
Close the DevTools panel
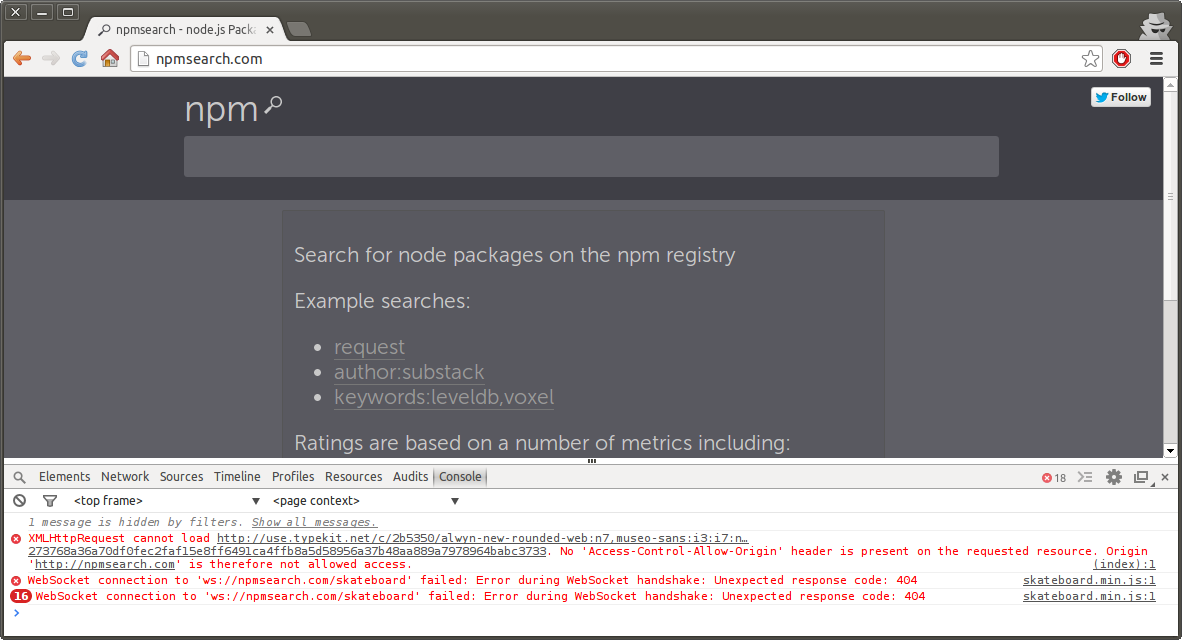pos(1165,477)
